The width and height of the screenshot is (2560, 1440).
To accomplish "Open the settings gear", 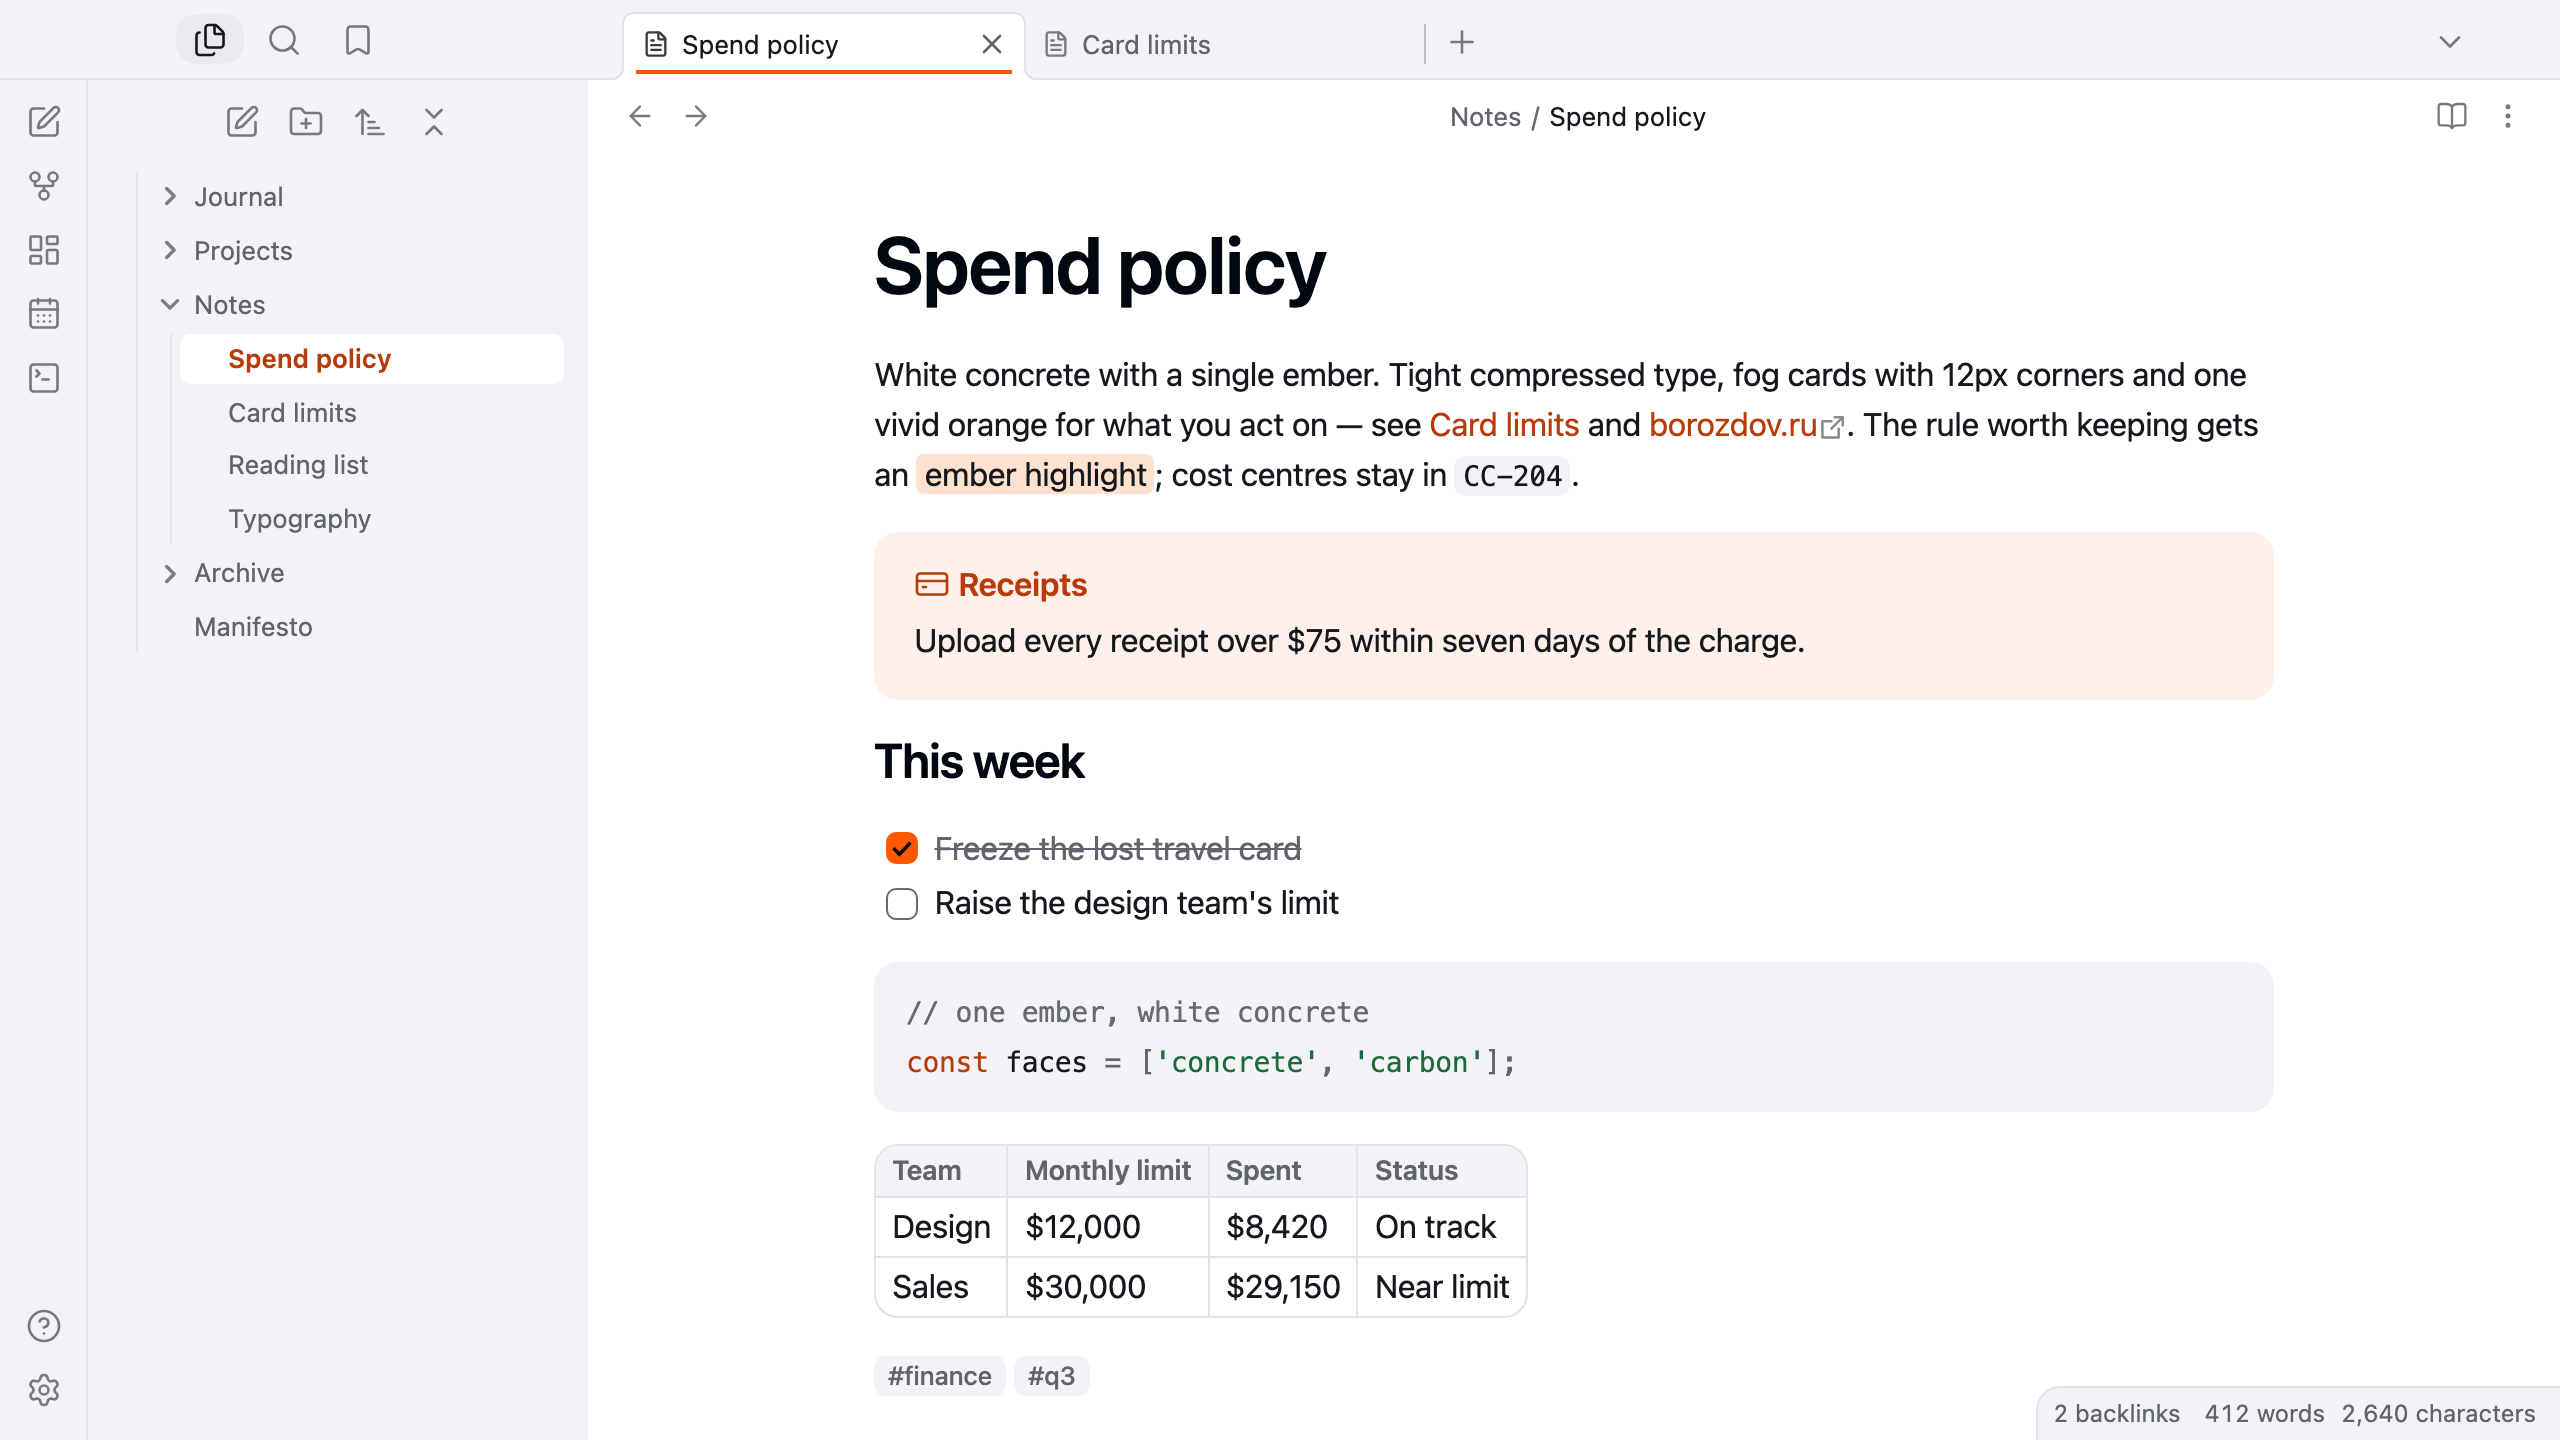I will point(44,1390).
